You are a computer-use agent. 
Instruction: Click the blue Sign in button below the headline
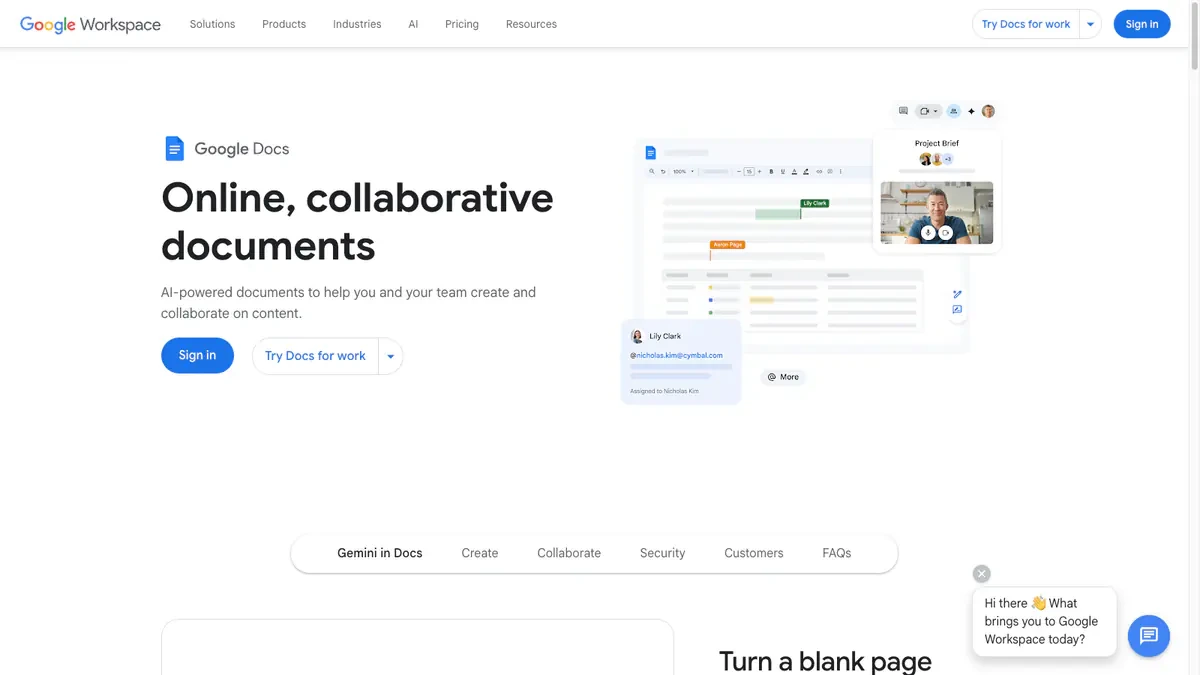[197, 356]
